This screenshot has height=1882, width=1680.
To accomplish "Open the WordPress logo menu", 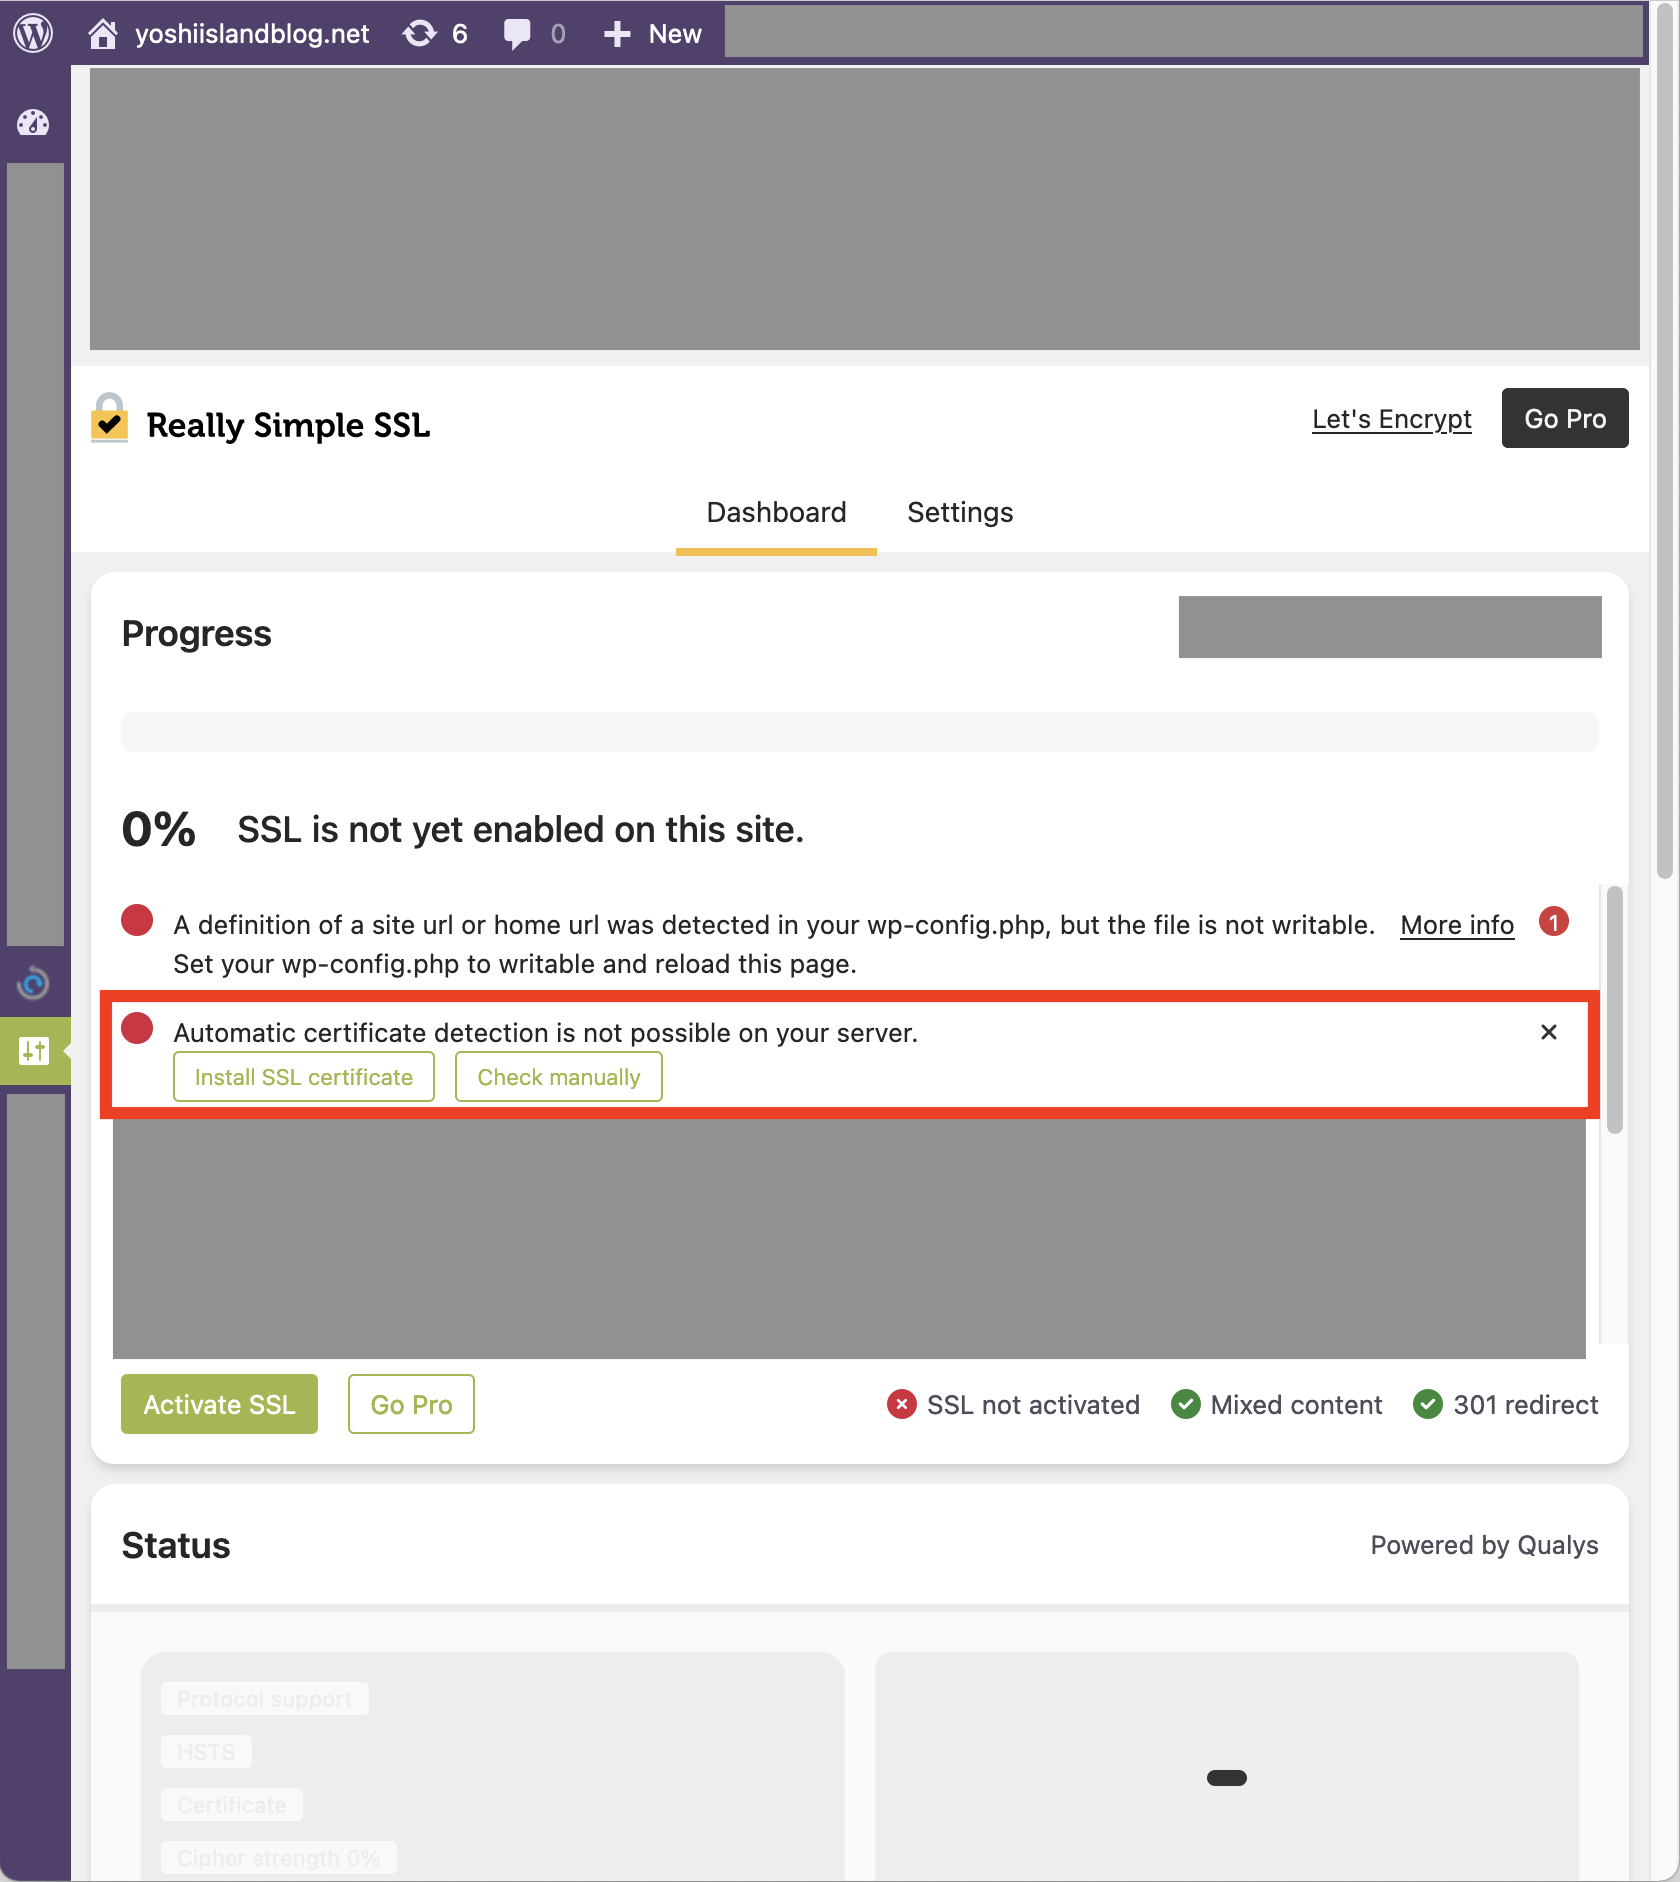I will [x=34, y=33].
